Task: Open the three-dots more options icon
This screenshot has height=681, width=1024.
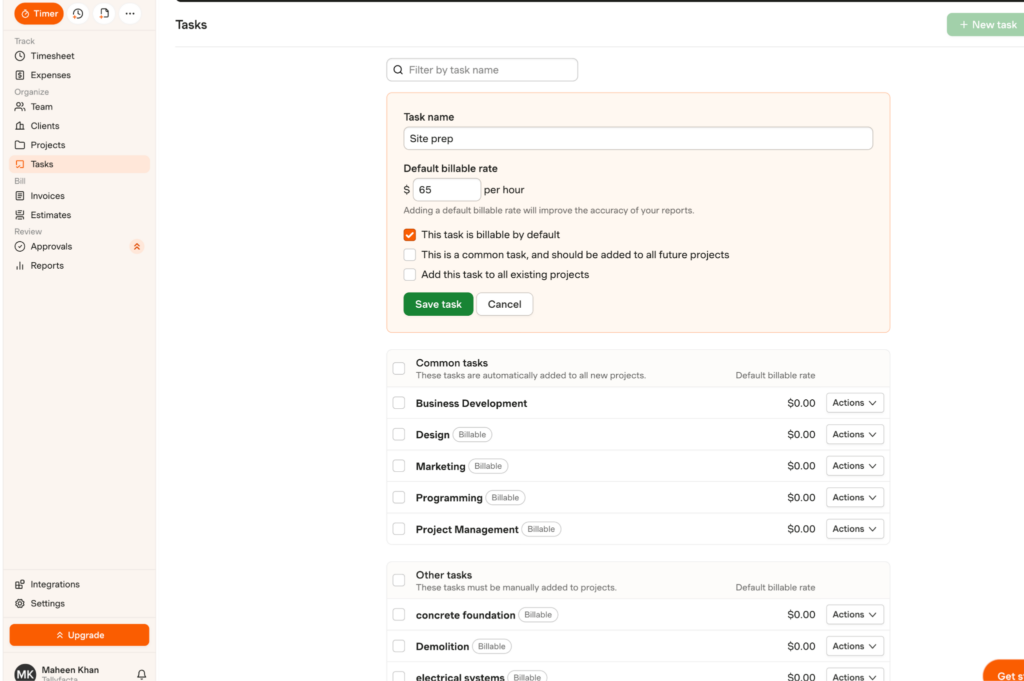Action: click(x=130, y=13)
